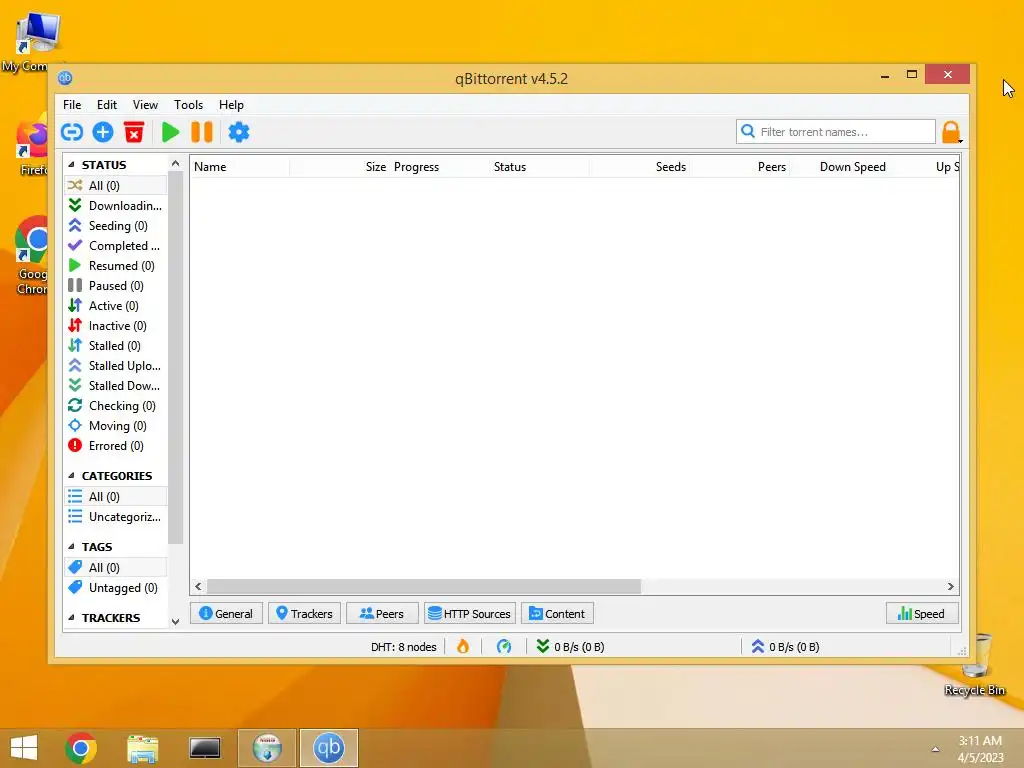Select the Uncategorized category filter
The image size is (1024, 768).
(x=116, y=517)
